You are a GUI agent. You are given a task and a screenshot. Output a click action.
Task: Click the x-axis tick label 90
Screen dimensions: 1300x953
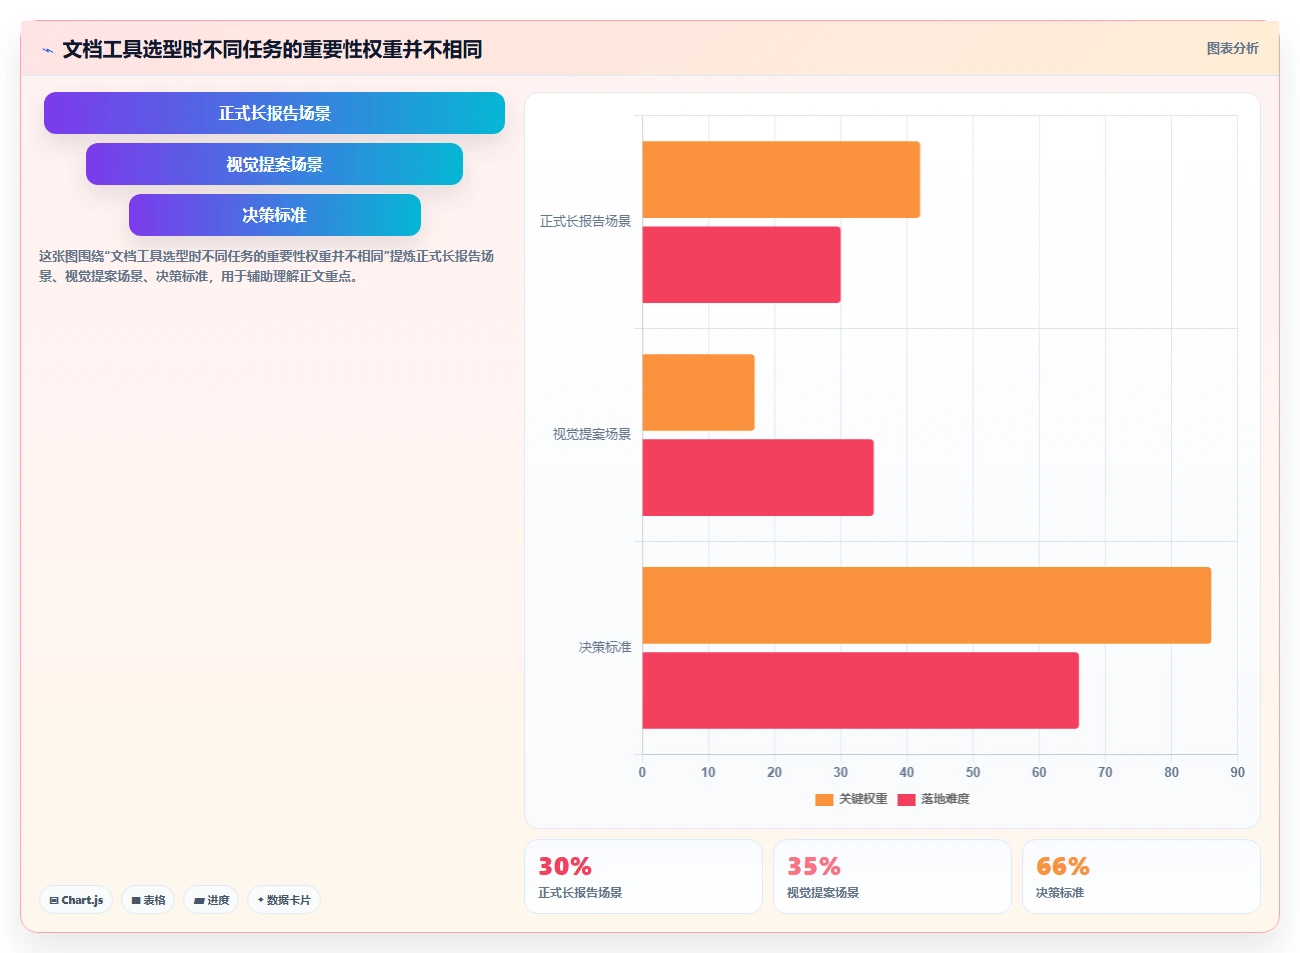pyautogui.click(x=1237, y=772)
